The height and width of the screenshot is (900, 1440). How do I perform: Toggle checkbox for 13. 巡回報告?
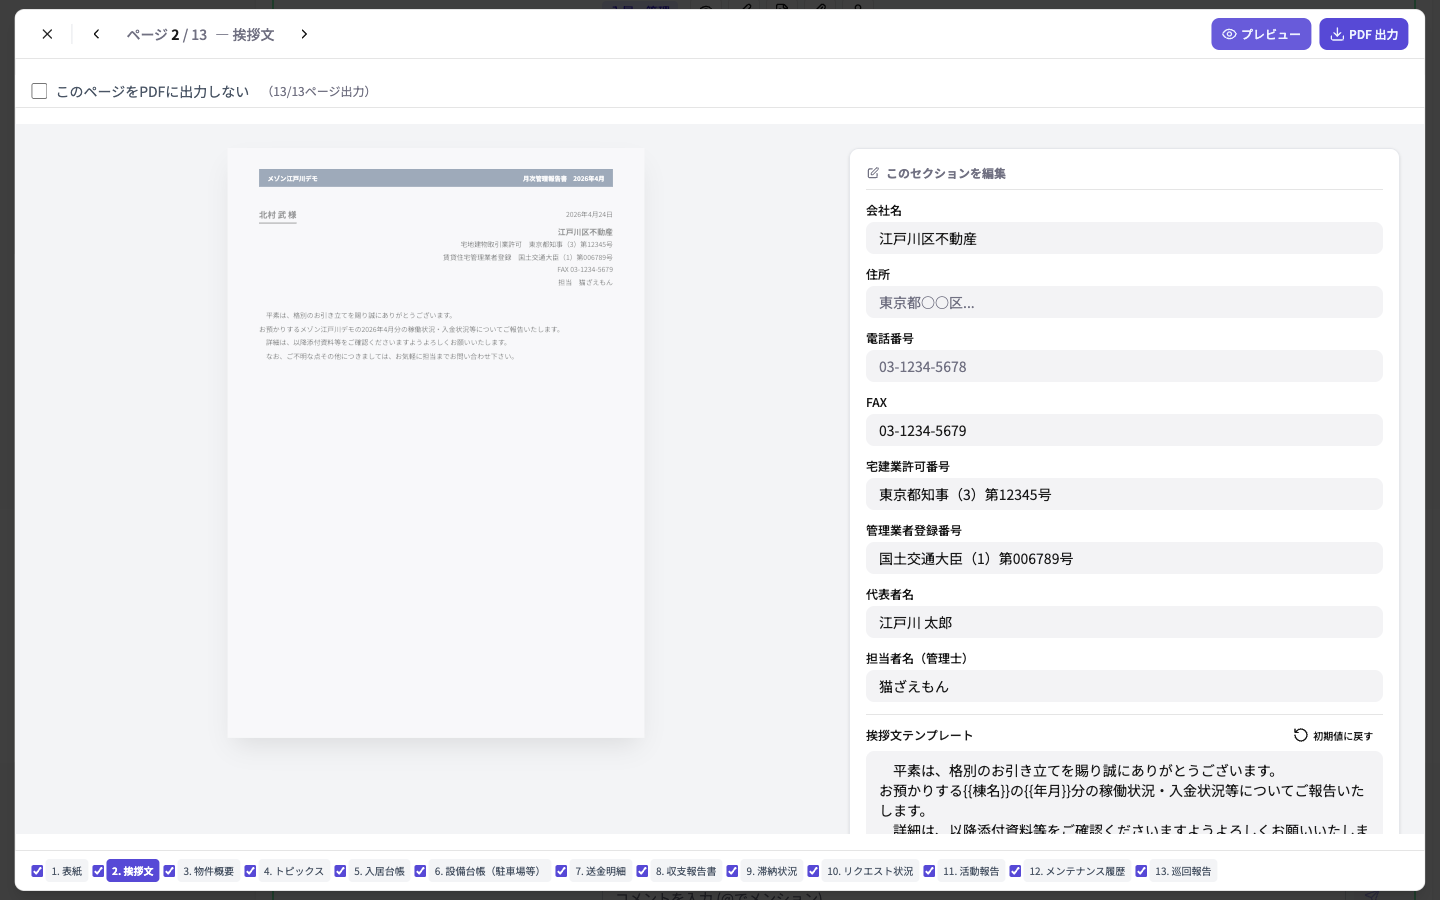tap(1141, 871)
